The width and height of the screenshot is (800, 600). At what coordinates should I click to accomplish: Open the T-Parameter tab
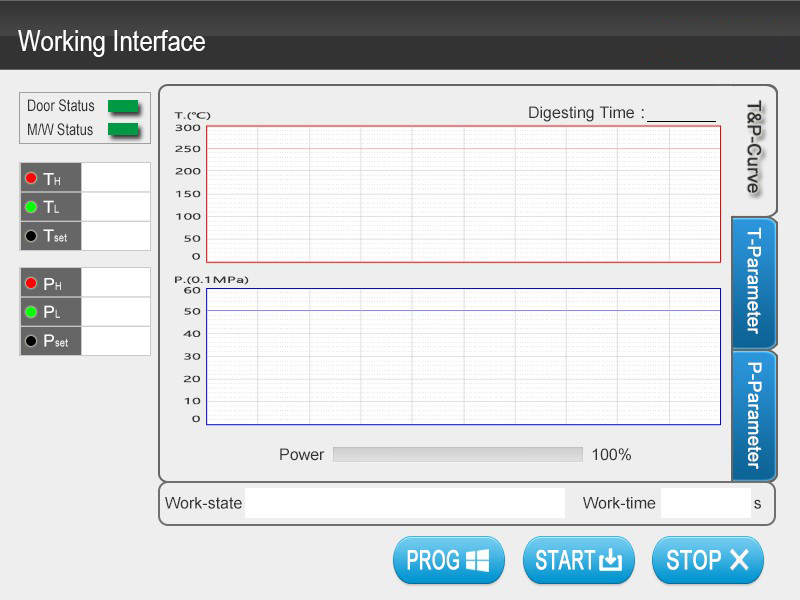click(754, 282)
